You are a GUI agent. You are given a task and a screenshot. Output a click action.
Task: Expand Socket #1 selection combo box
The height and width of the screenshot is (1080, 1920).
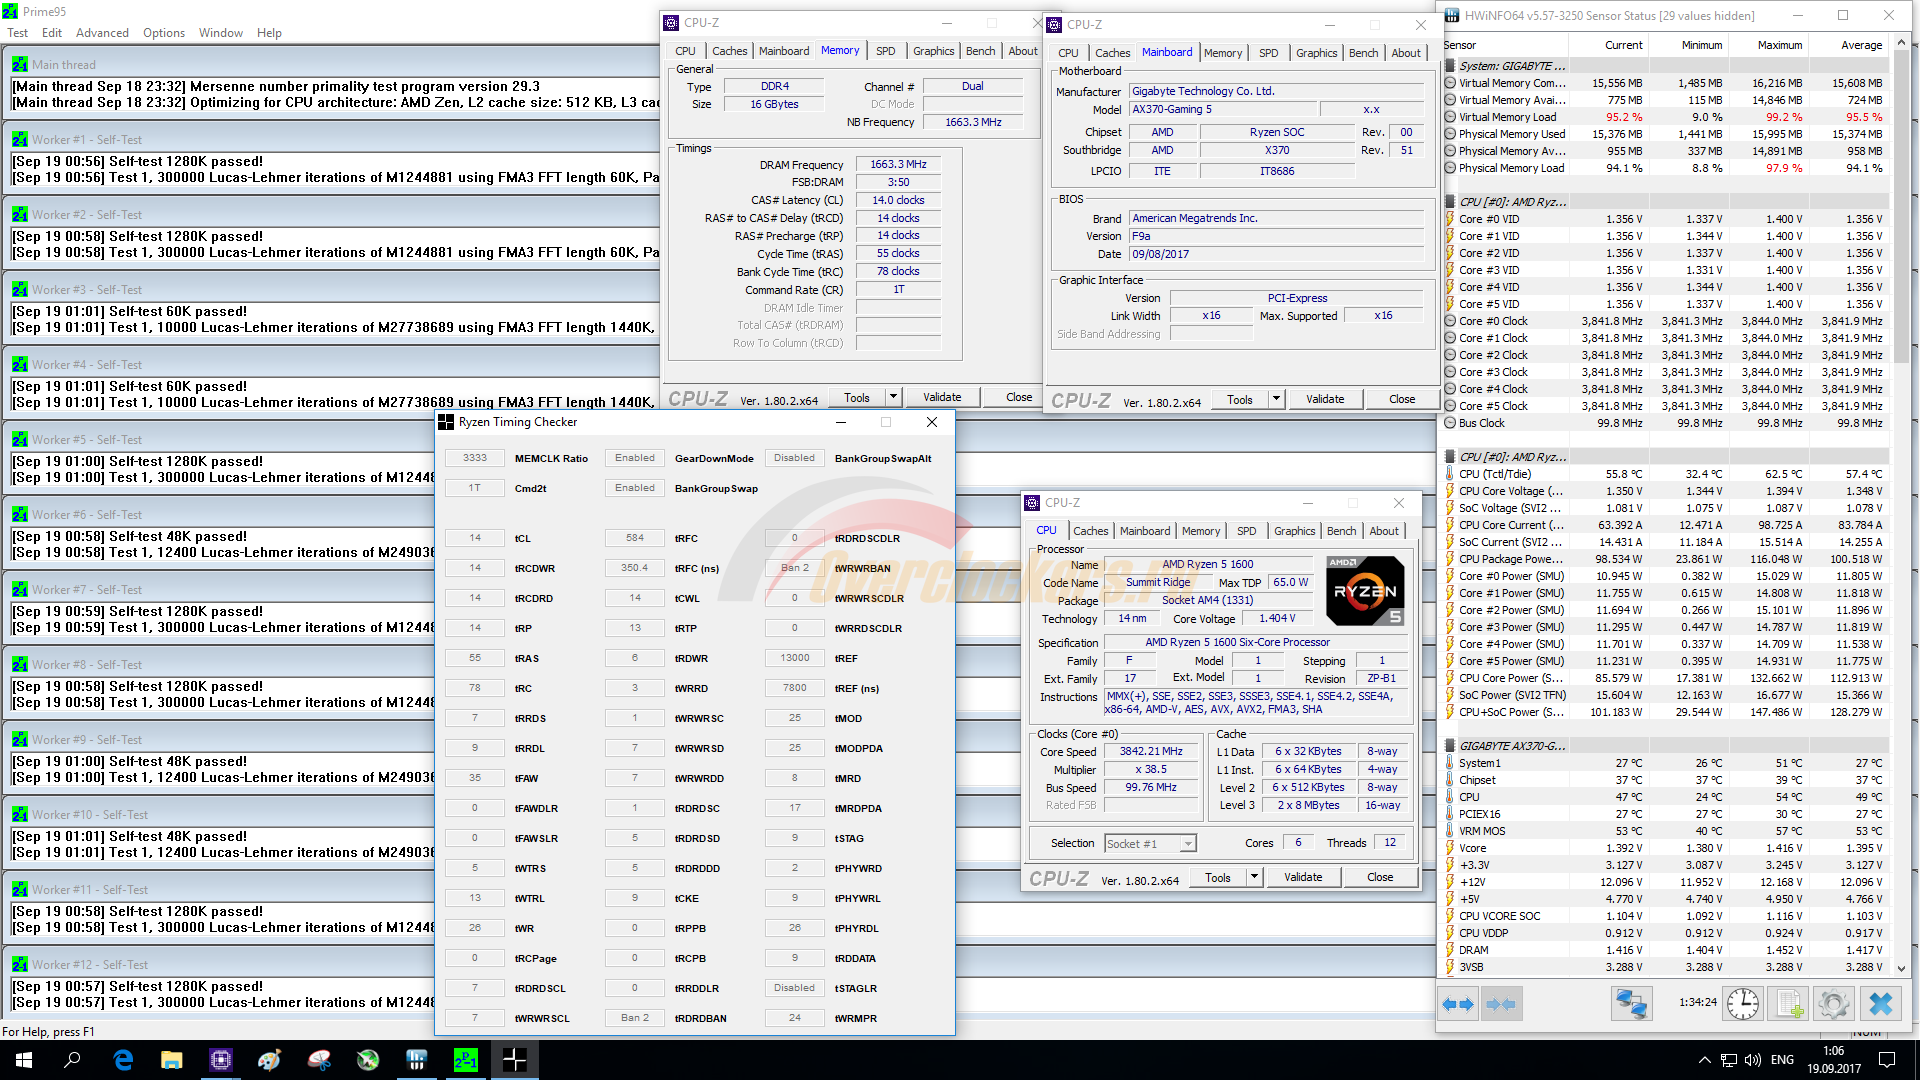[x=1188, y=844]
